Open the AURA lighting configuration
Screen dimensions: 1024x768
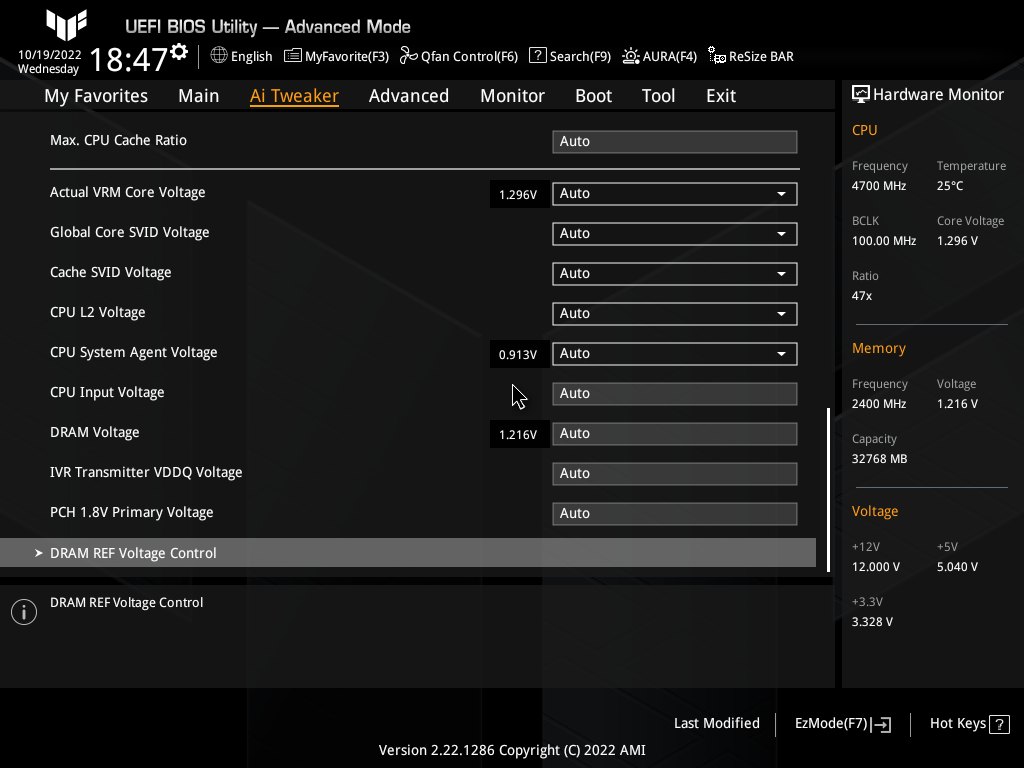pyautogui.click(x=659, y=56)
